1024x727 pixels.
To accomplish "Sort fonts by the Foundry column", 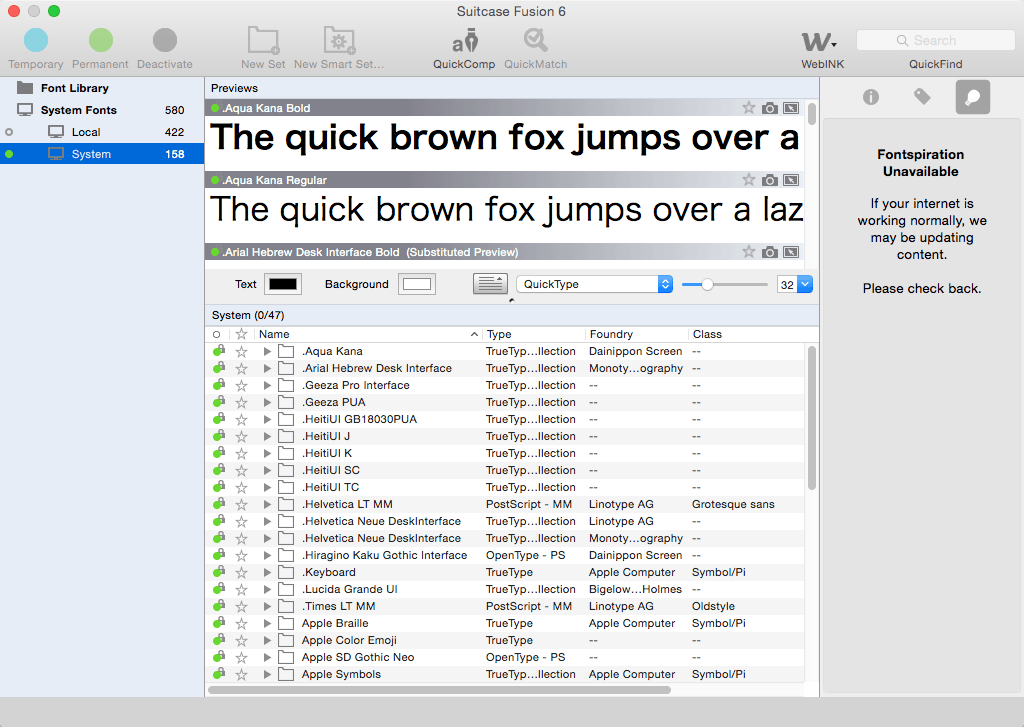I will (611, 334).
